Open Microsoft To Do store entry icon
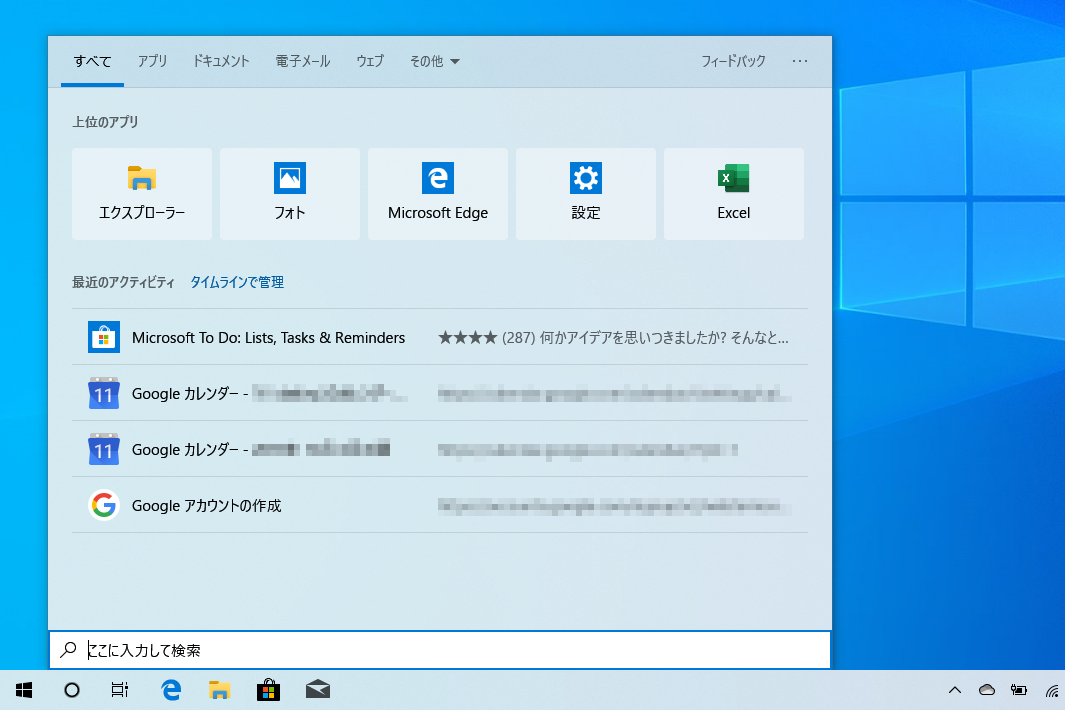The width and height of the screenshot is (1065, 710). (x=103, y=337)
